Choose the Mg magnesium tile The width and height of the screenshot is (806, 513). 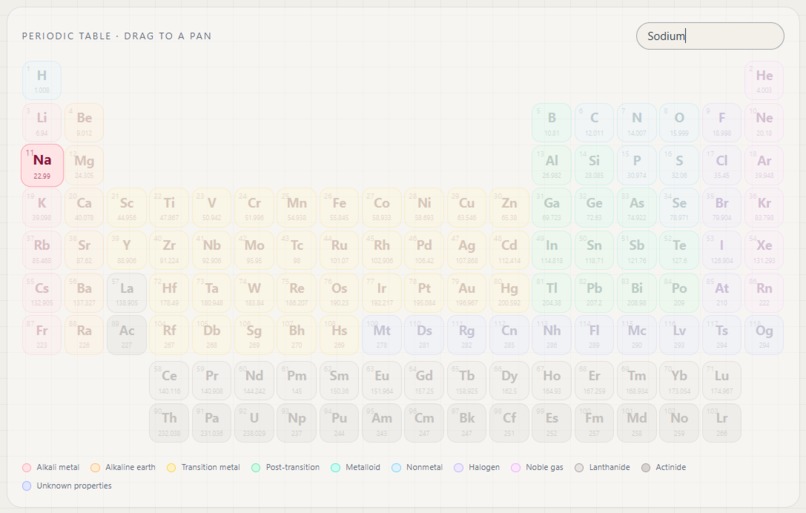[x=84, y=166]
